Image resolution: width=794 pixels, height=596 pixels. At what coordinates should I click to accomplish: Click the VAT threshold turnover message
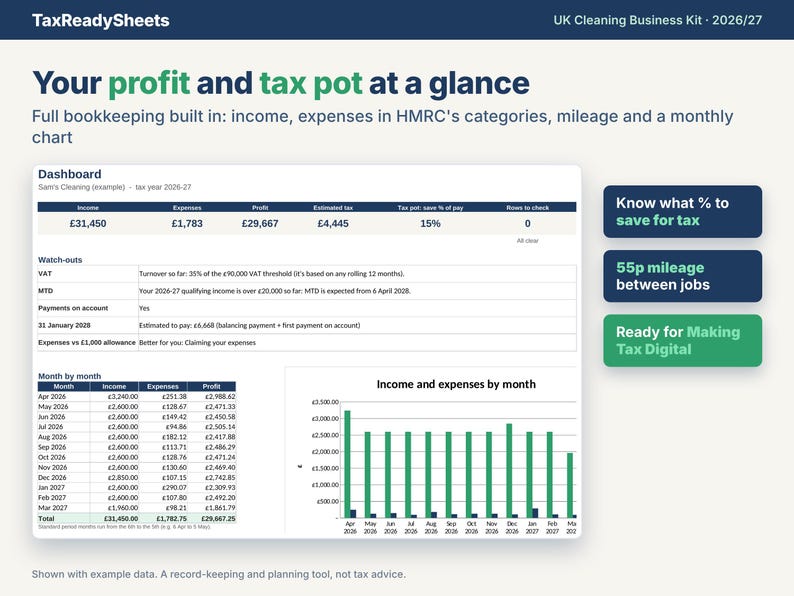(x=271, y=273)
